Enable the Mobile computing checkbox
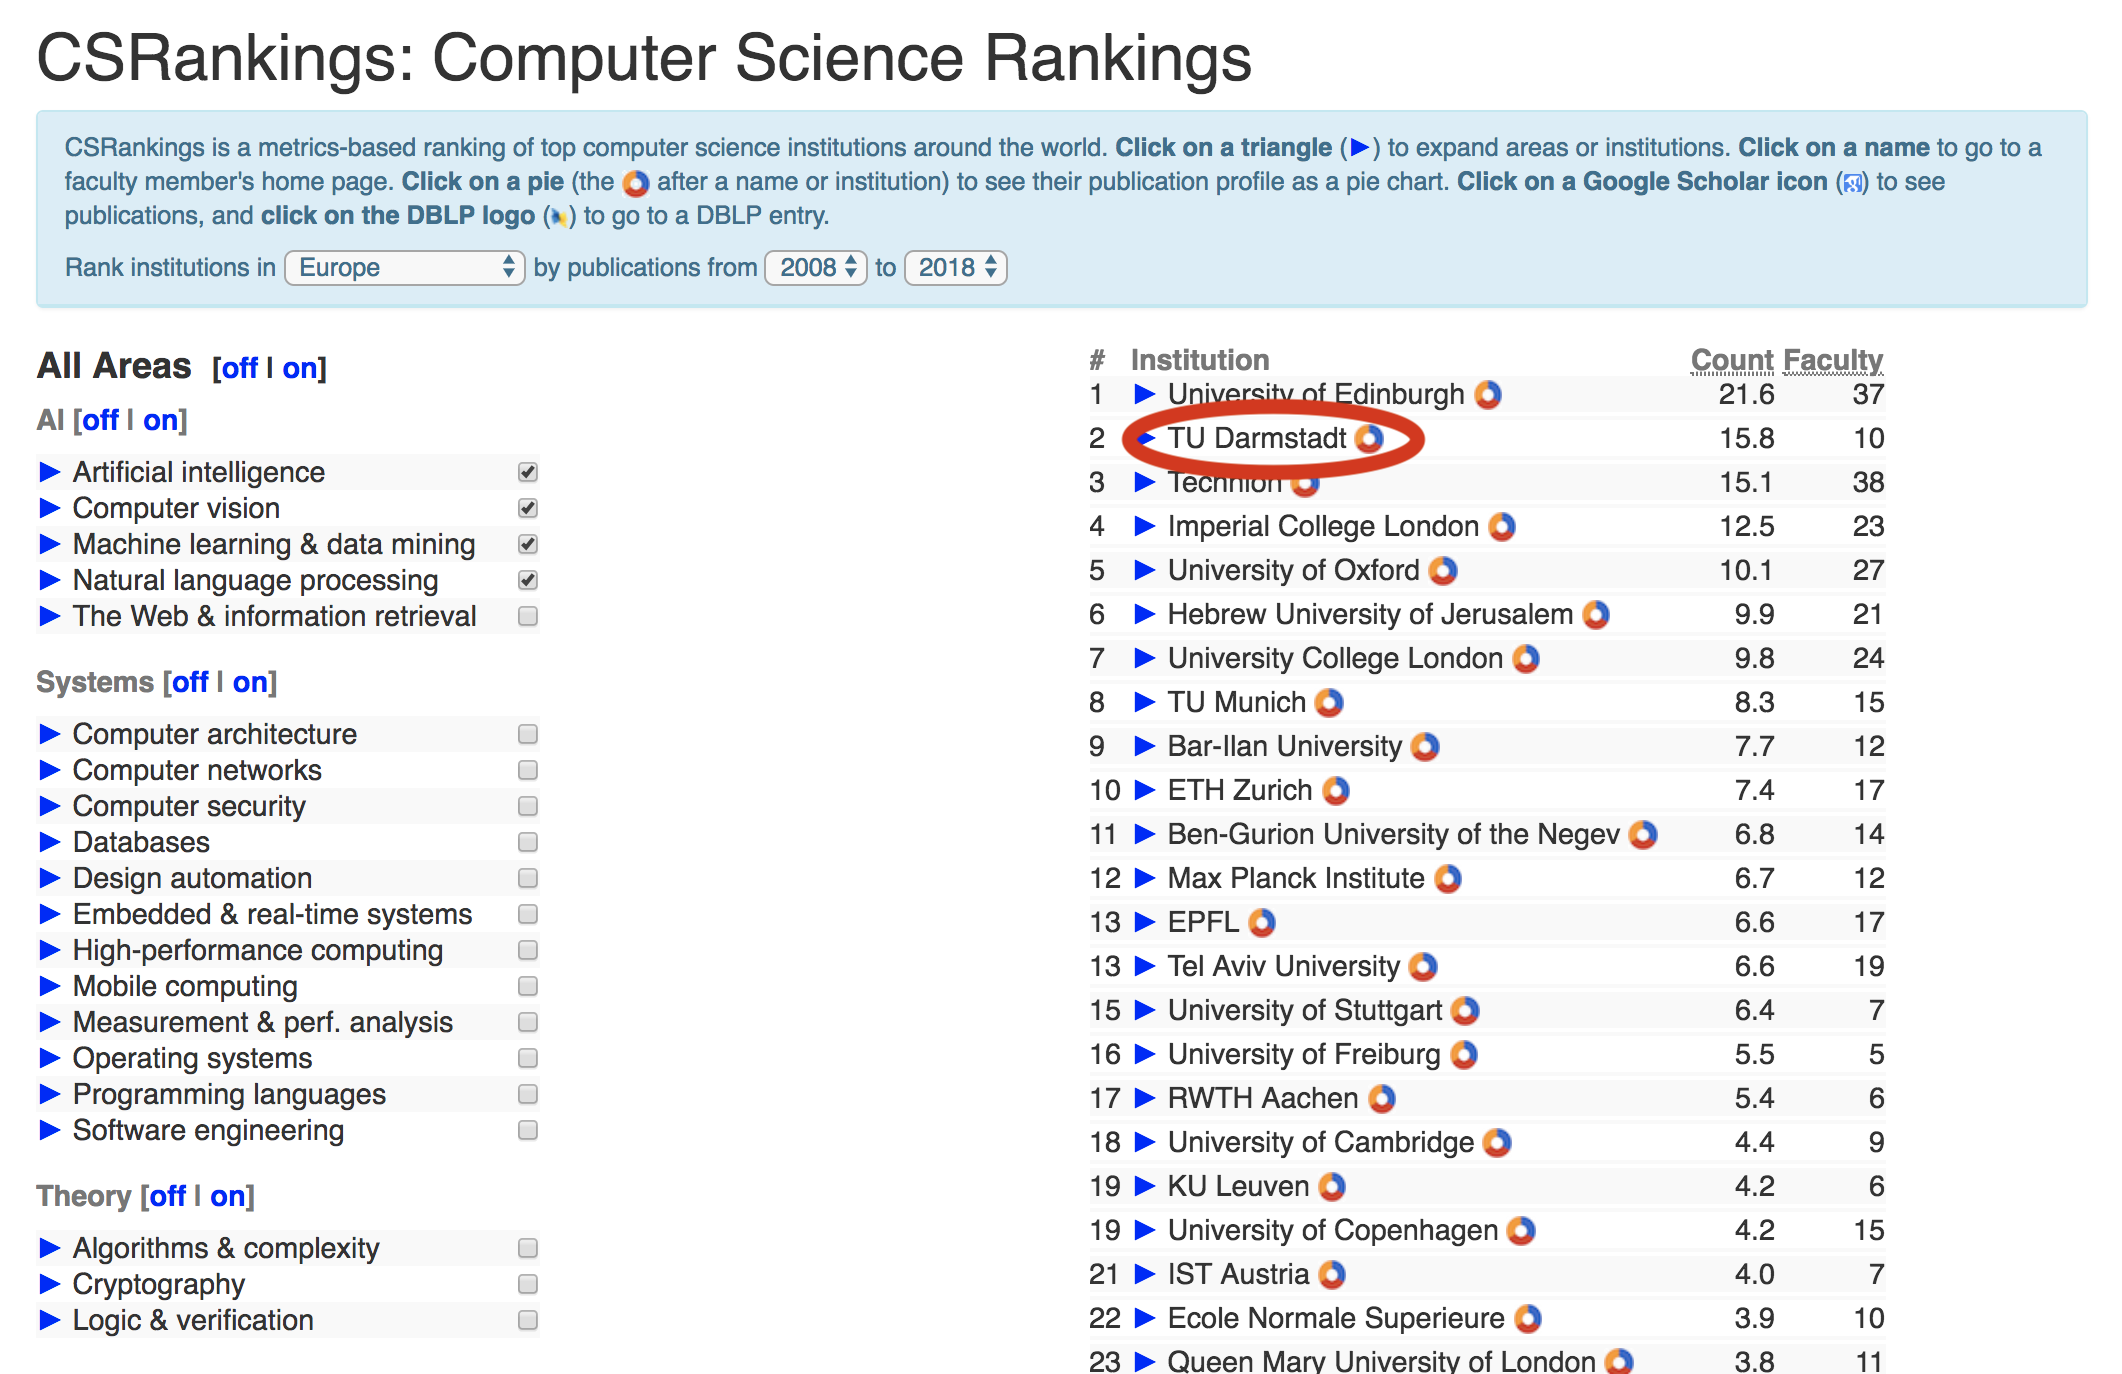The height and width of the screenshot is (1374, 2122). pyautogui.click(x=528, y=986)
